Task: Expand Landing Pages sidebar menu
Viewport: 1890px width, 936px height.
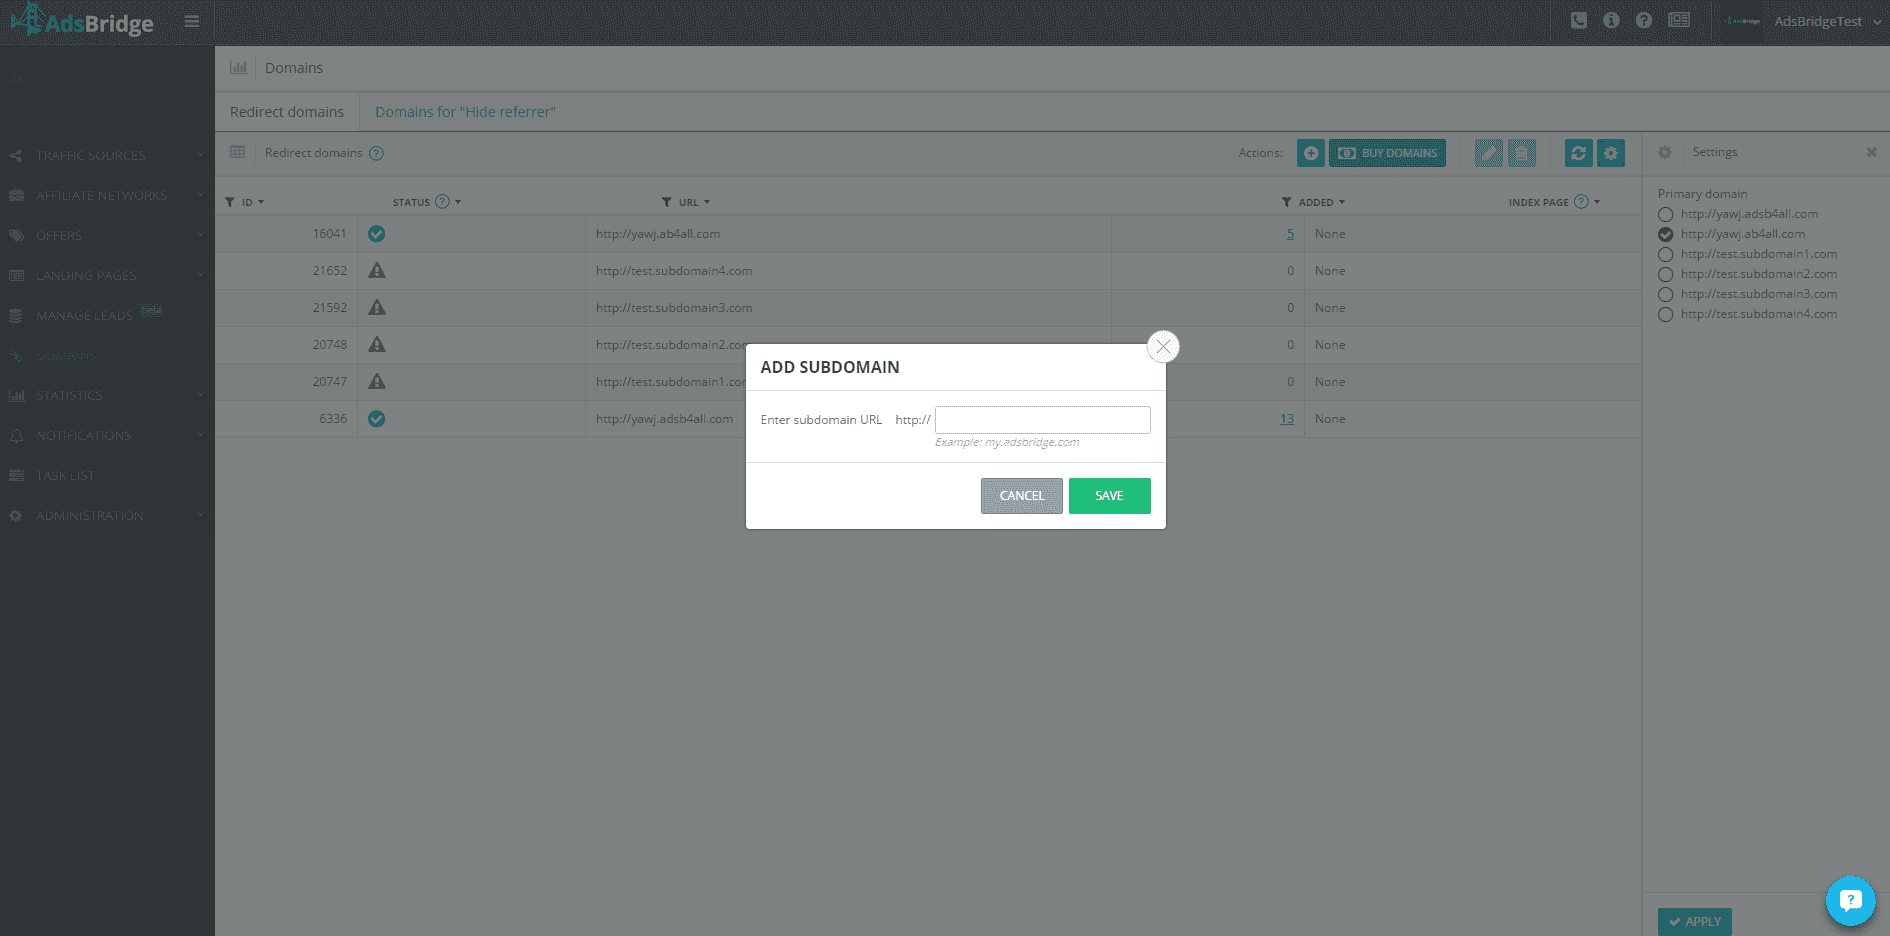Action: [107, 275]
